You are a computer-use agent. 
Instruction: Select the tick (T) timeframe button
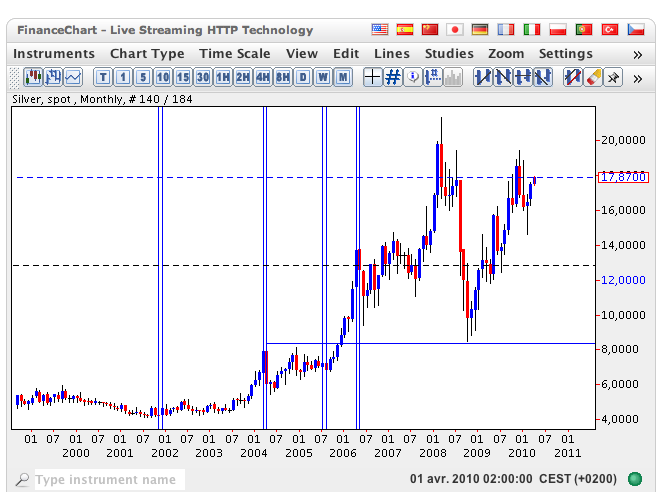103,75
